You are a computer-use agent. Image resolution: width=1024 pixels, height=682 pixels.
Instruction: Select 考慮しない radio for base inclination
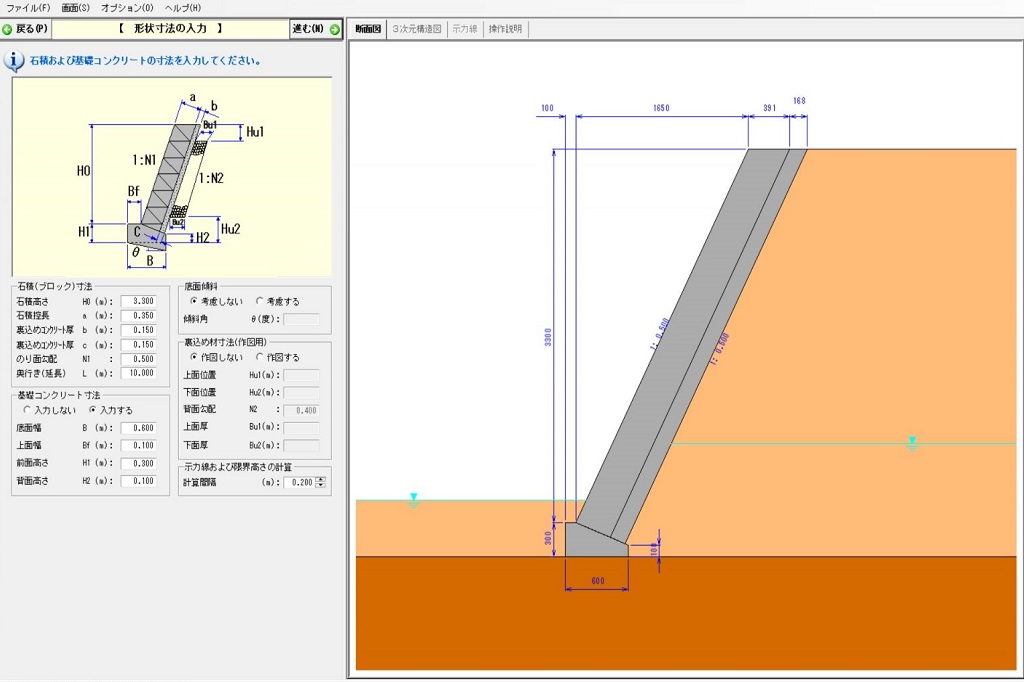(x=195, y=301)
